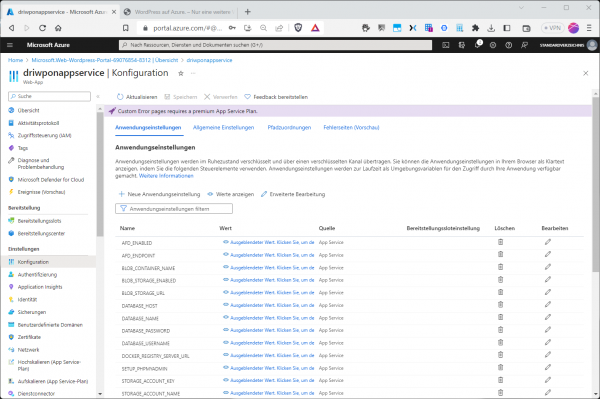The width and height of the screenshot is (600, 399).
Task: Open the Azure portal hamburger menu
Action: coord(10,45)
